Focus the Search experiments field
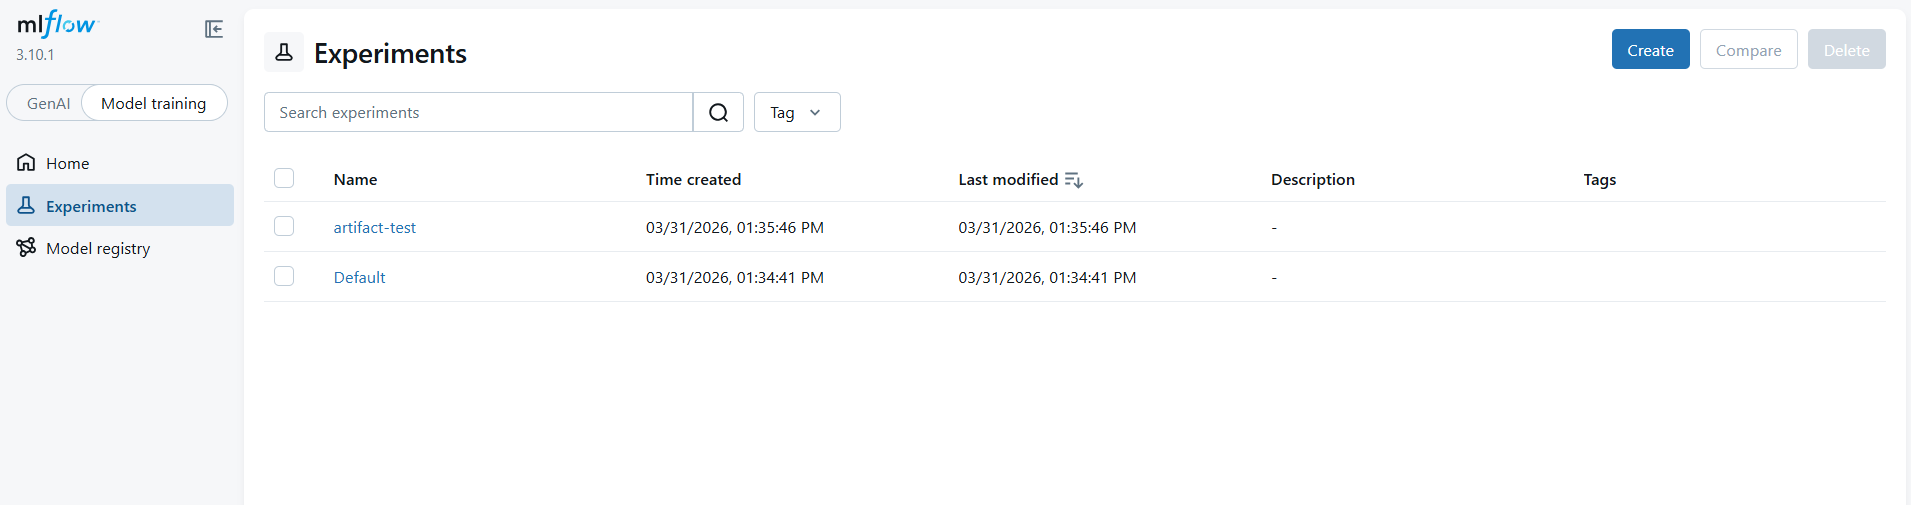 pos(478,113)
